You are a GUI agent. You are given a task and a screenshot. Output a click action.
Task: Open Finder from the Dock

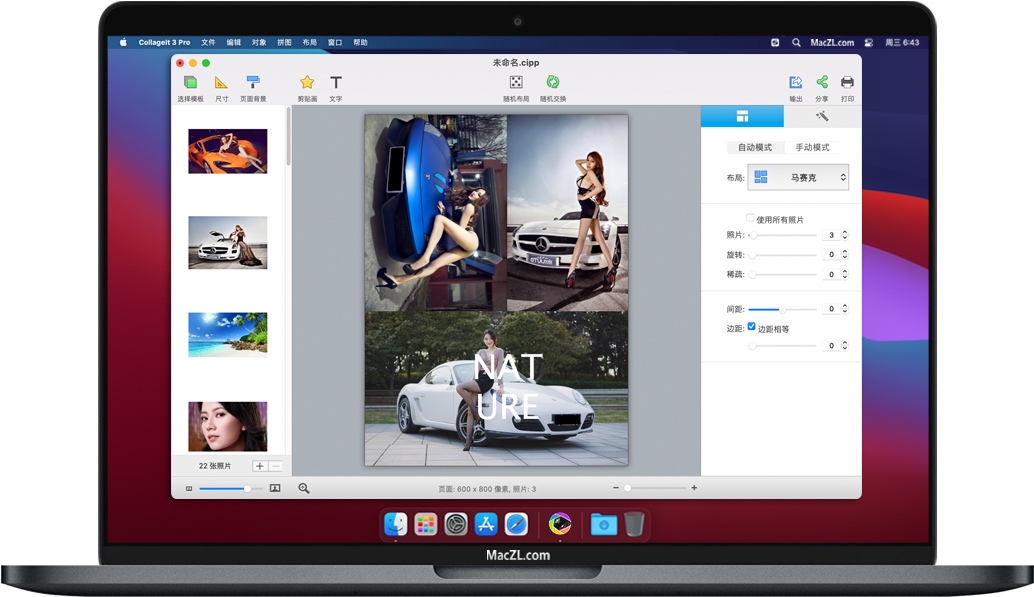click(396, 524)
